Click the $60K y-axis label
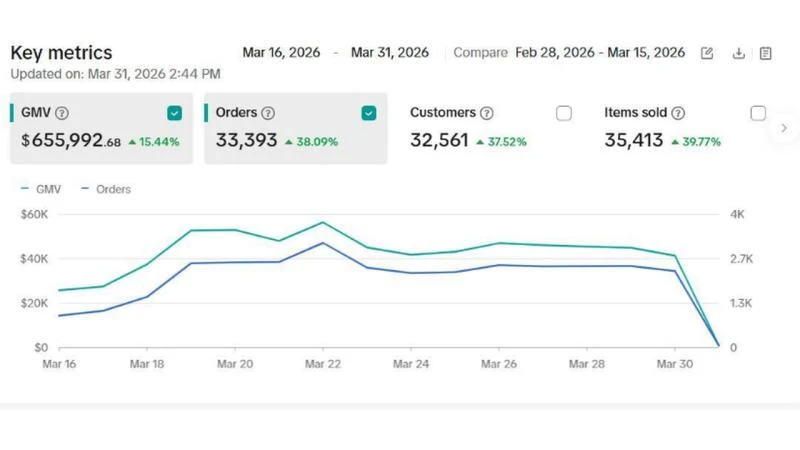Viewport: 800px width, 450px height. pyautogui.click(x=34, y=214)
